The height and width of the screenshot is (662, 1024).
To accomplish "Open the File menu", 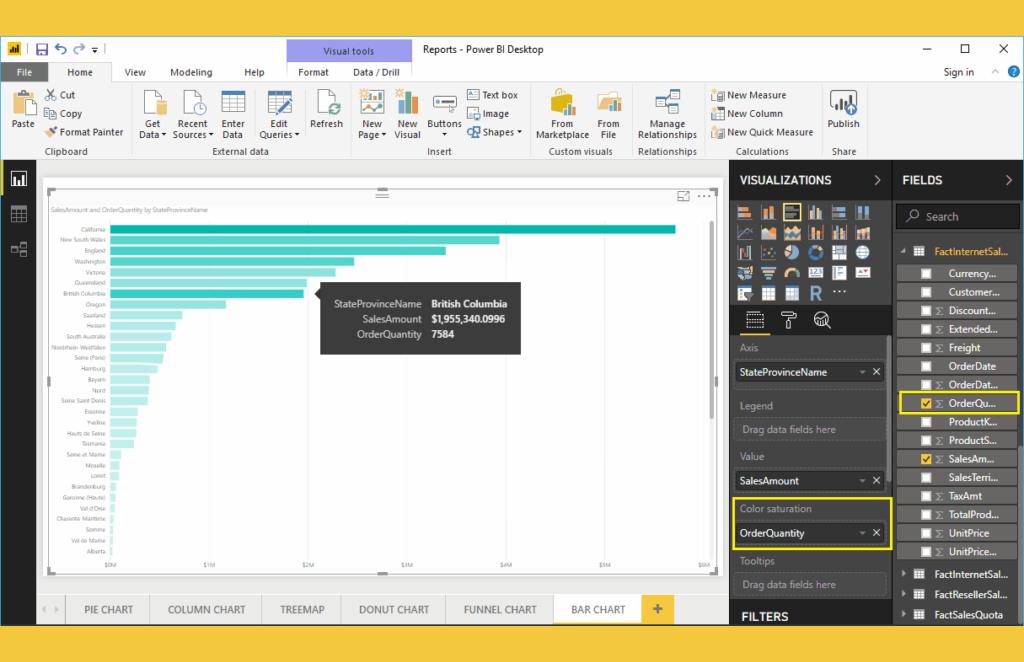I will (24, 72).
